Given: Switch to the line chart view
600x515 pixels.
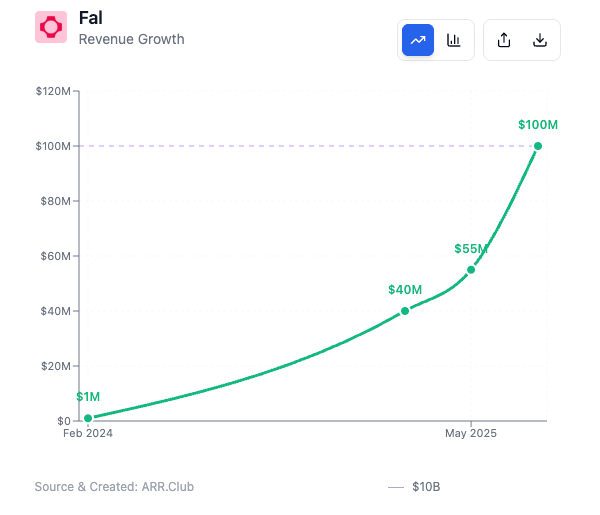Looking at the screenshot, I should coord(418,40).
